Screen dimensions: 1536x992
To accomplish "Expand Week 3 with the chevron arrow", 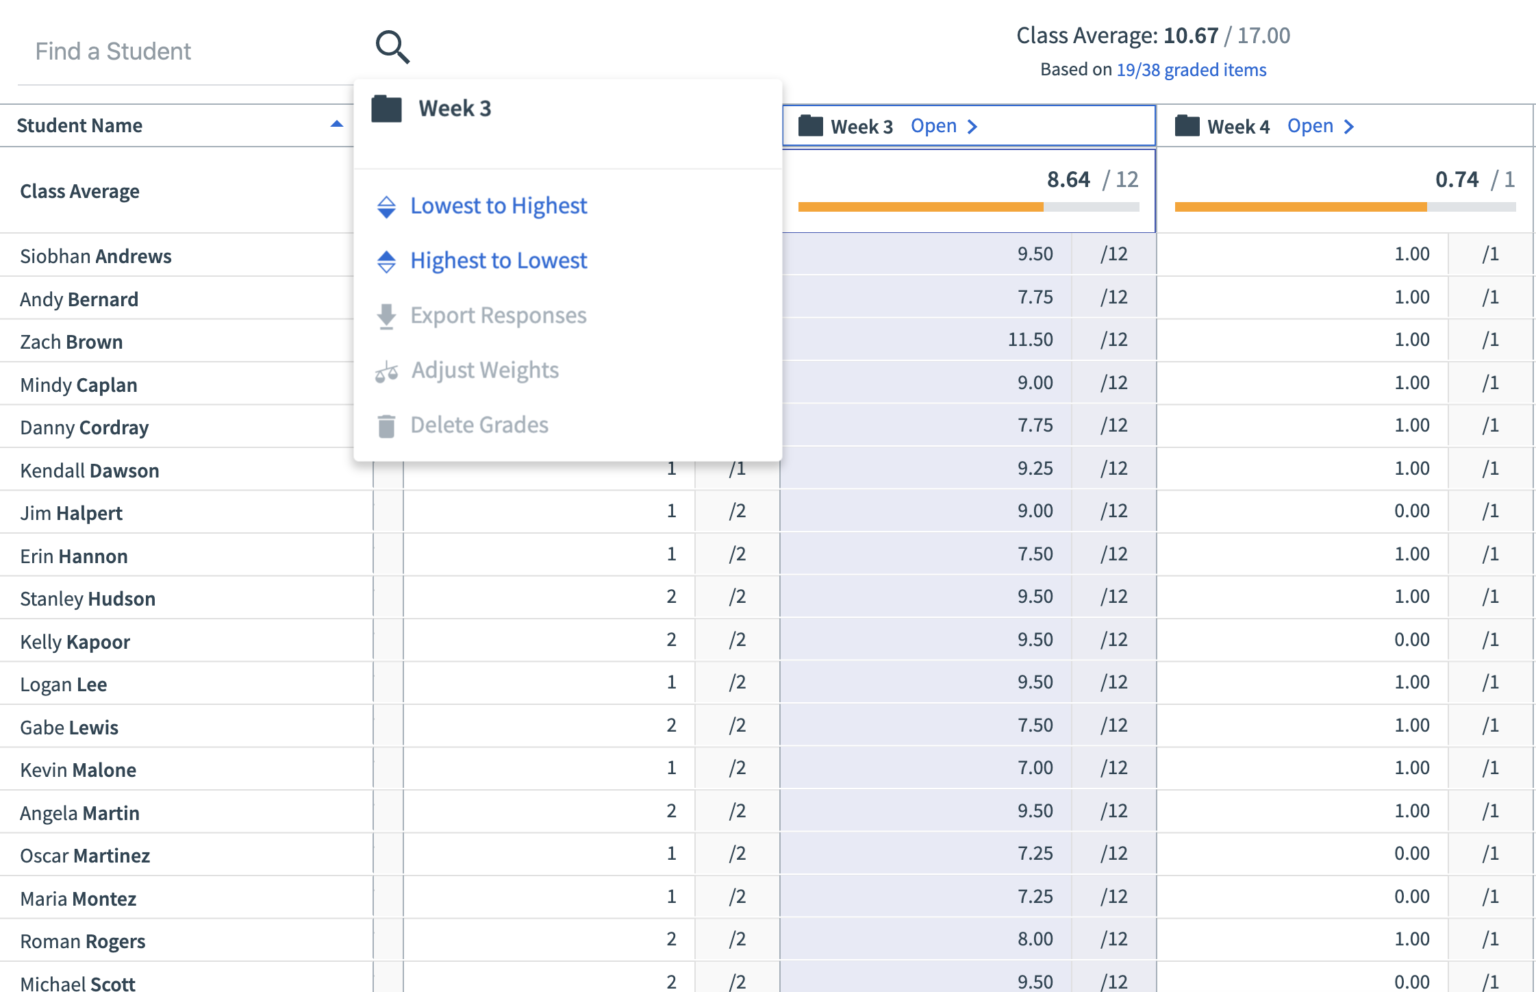I will pyautogui.click(x=972, y=127).
